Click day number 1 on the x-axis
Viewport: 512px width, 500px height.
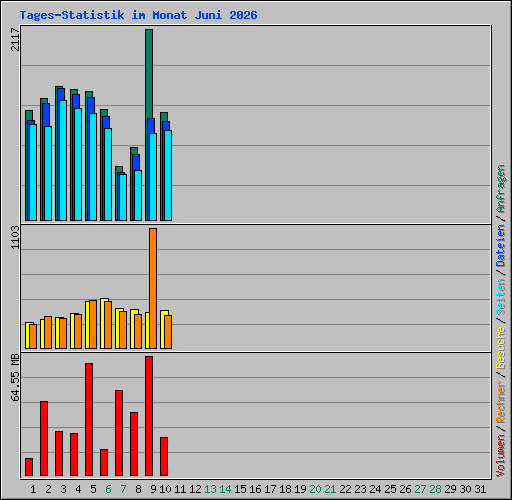(x=33, y=489)
